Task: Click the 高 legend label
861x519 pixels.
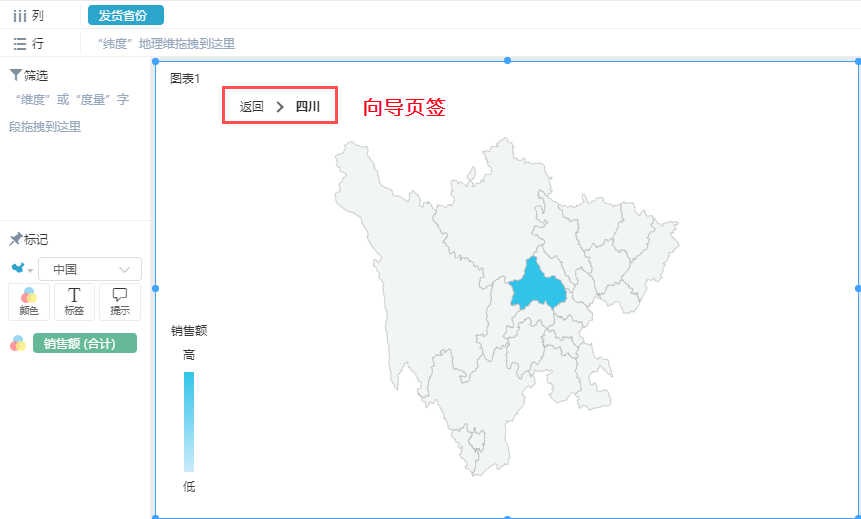Action: coord(189,355)
